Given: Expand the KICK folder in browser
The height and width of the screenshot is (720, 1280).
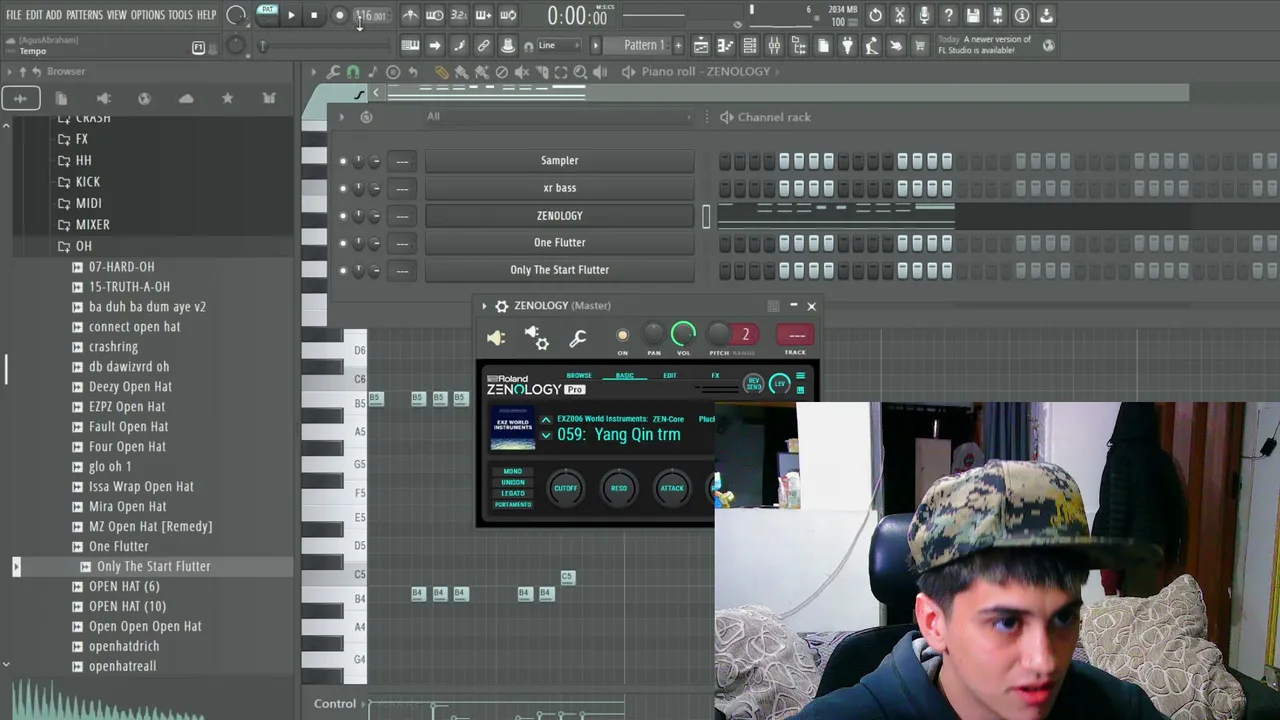Looking at the screenshot, I should pos(88,182).
